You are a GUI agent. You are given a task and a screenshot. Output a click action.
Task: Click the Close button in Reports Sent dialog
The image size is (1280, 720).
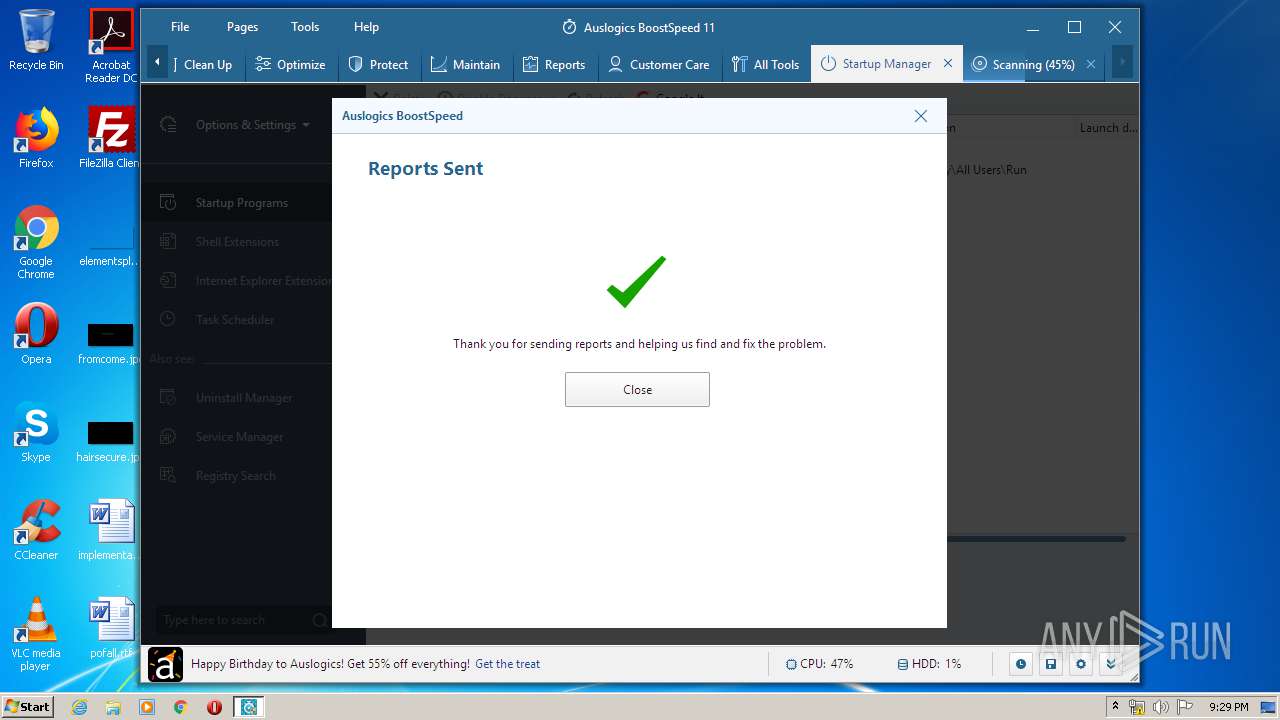pyautogui.click(x=637, y=390)
